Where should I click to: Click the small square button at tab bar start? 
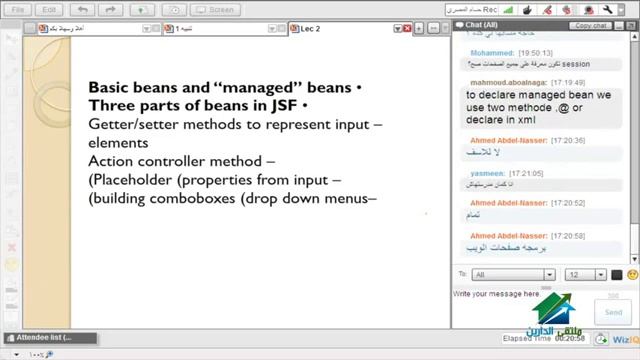(x=29, y=28)
